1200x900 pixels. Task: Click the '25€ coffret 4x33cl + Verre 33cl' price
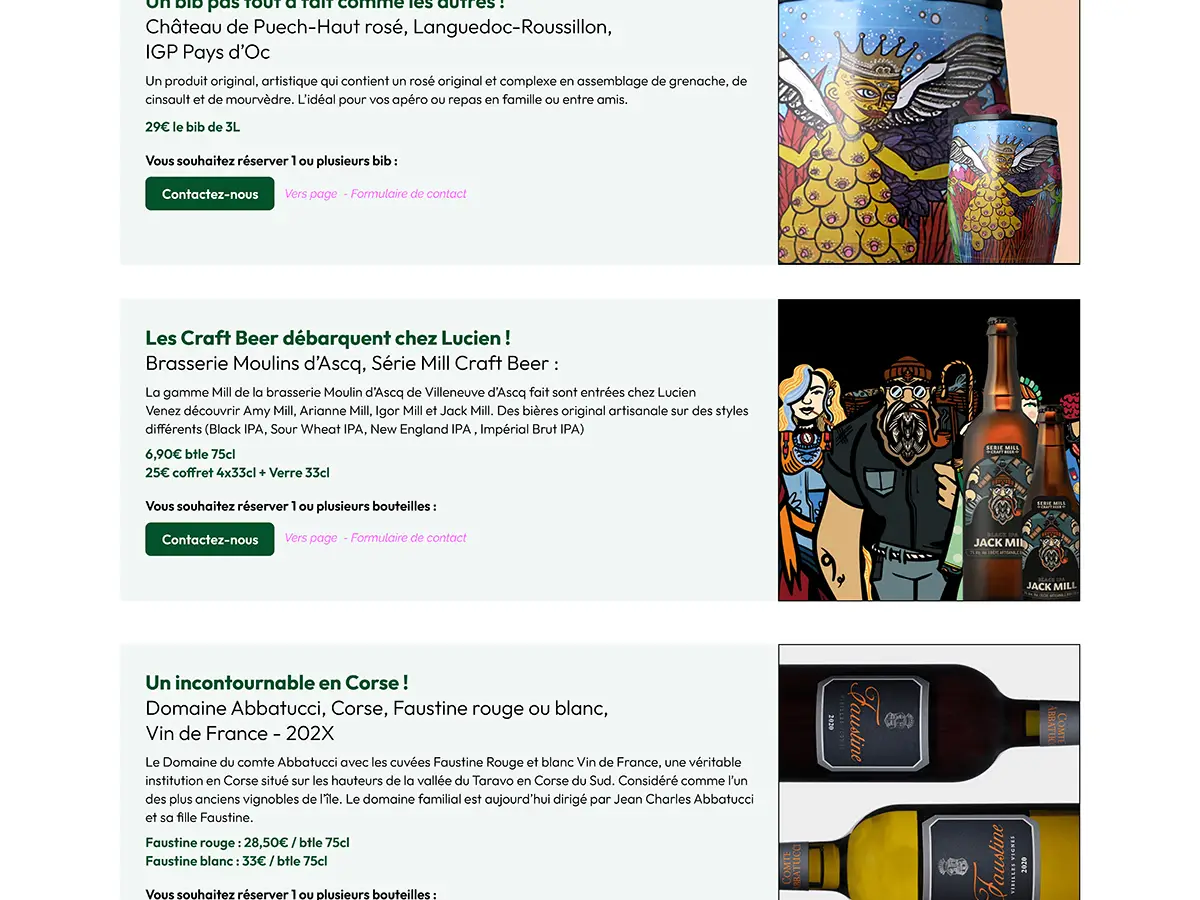(x=237, y=473)
